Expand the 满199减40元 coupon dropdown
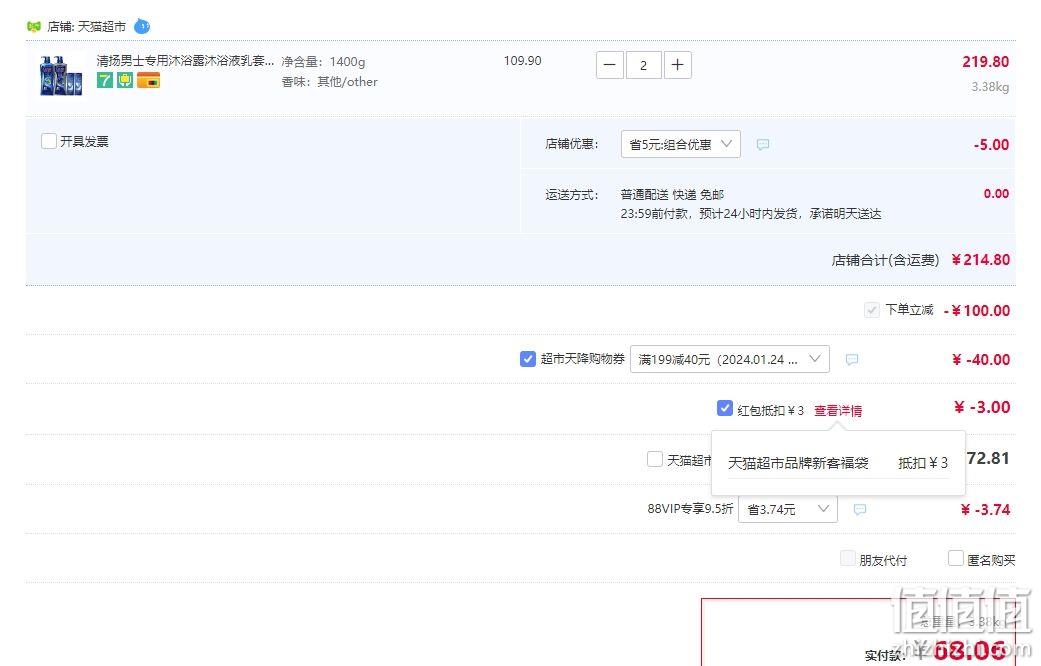 point(730,359)
